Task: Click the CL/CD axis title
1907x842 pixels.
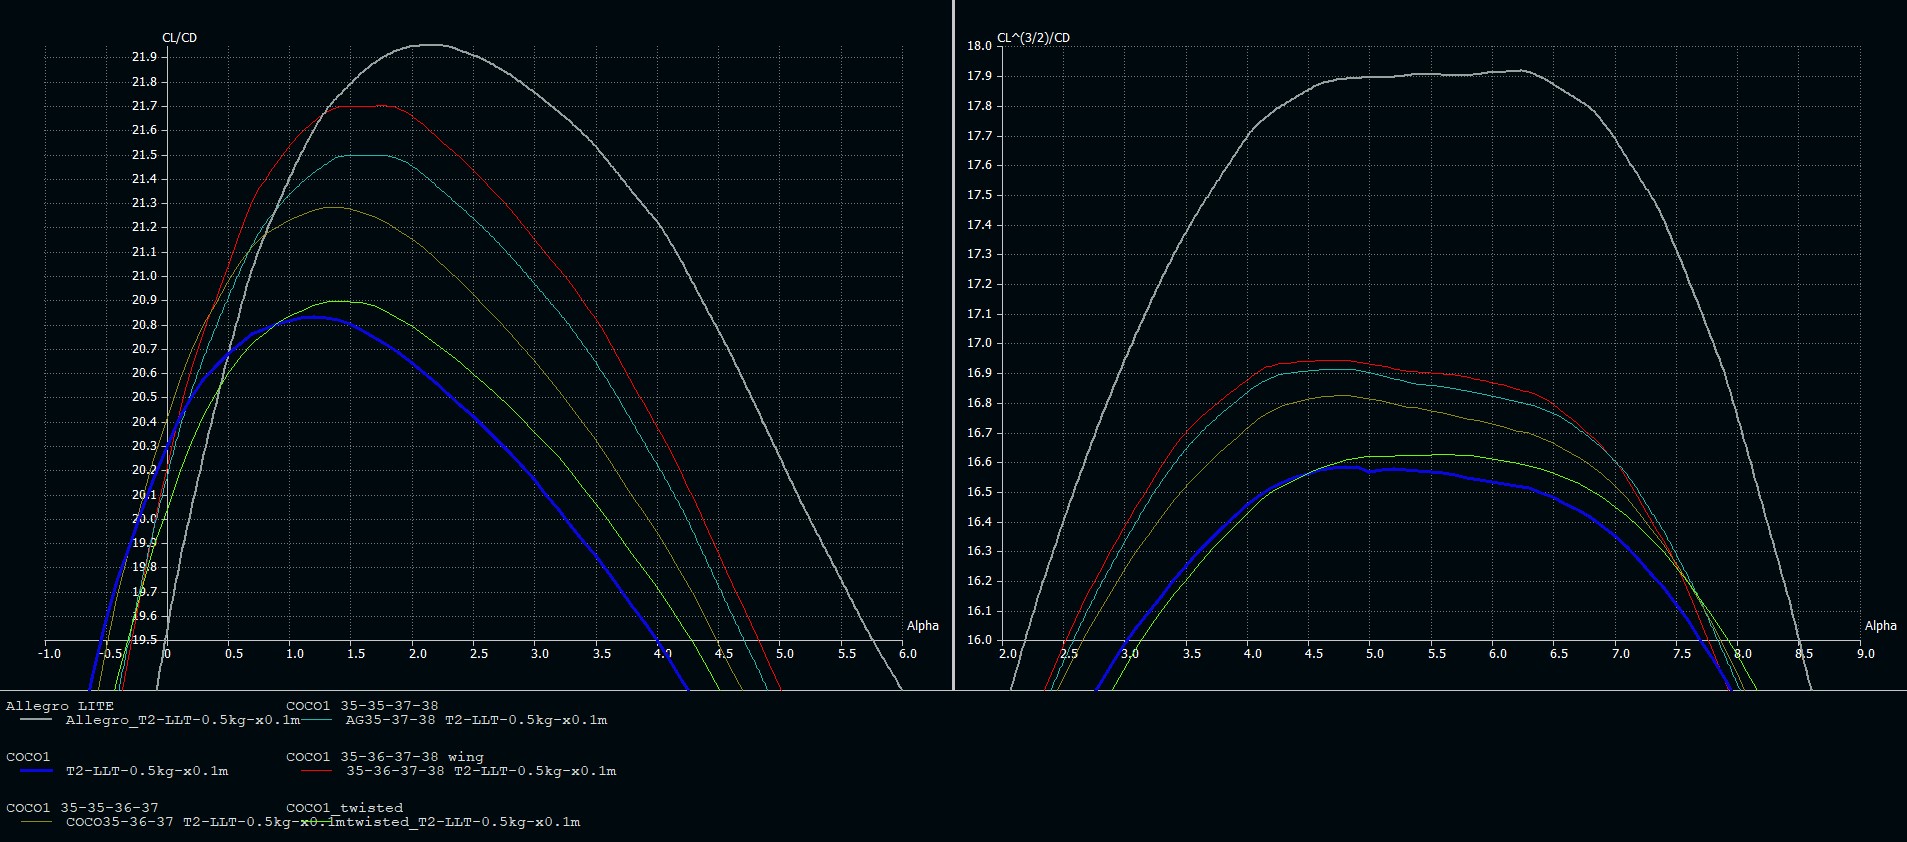Action: [x=180, y=38]
